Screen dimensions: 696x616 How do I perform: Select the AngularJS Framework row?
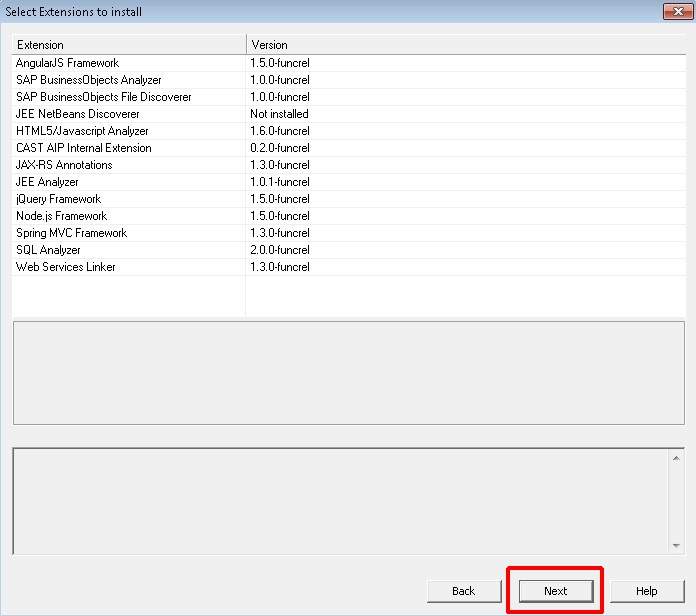349,63
